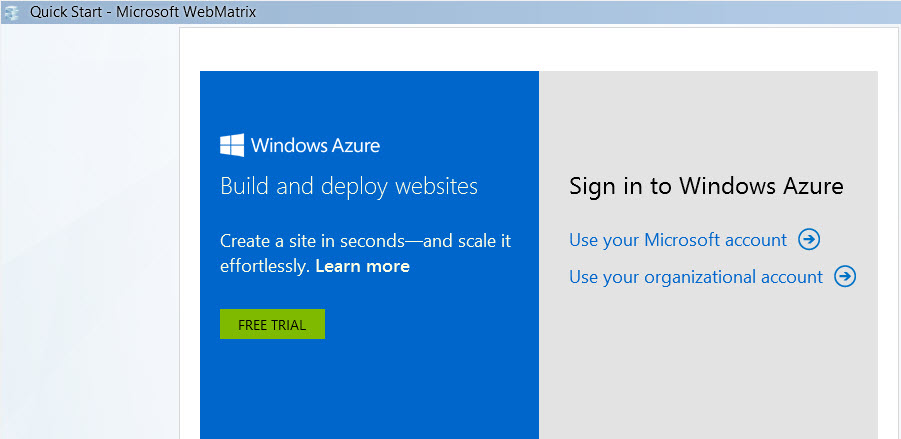This screenshot has width=901, height=439.
Task: Click white margin above the Azure panels
Action: (540, 48)
